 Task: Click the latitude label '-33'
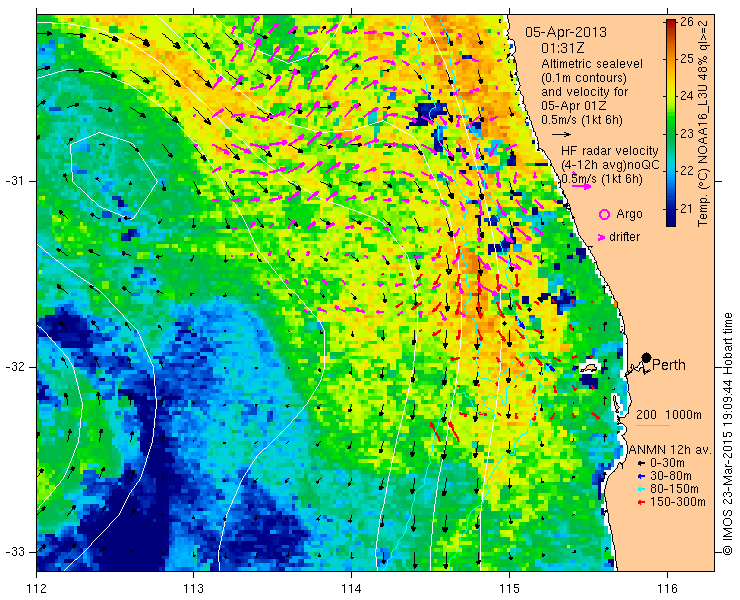coord(13,552)
